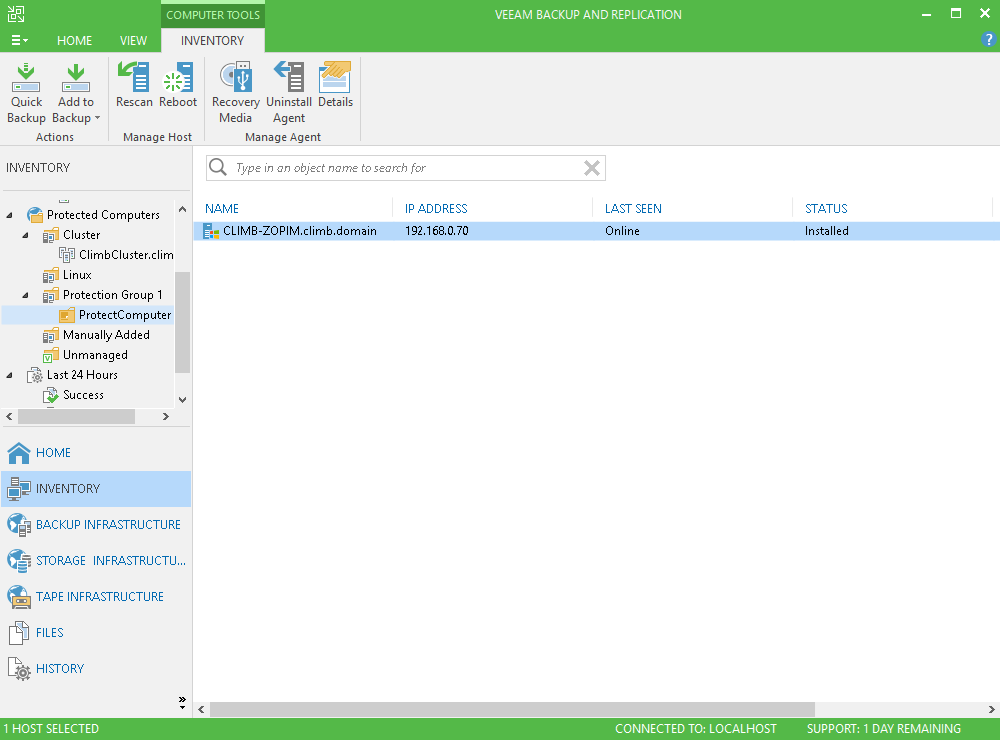Click the magnifier search icon
1000x740 pixels.
(218, 167)
